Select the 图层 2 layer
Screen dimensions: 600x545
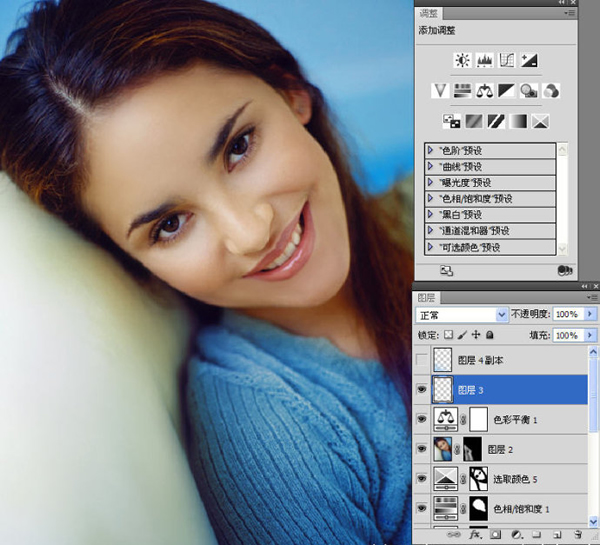(500, 449)
